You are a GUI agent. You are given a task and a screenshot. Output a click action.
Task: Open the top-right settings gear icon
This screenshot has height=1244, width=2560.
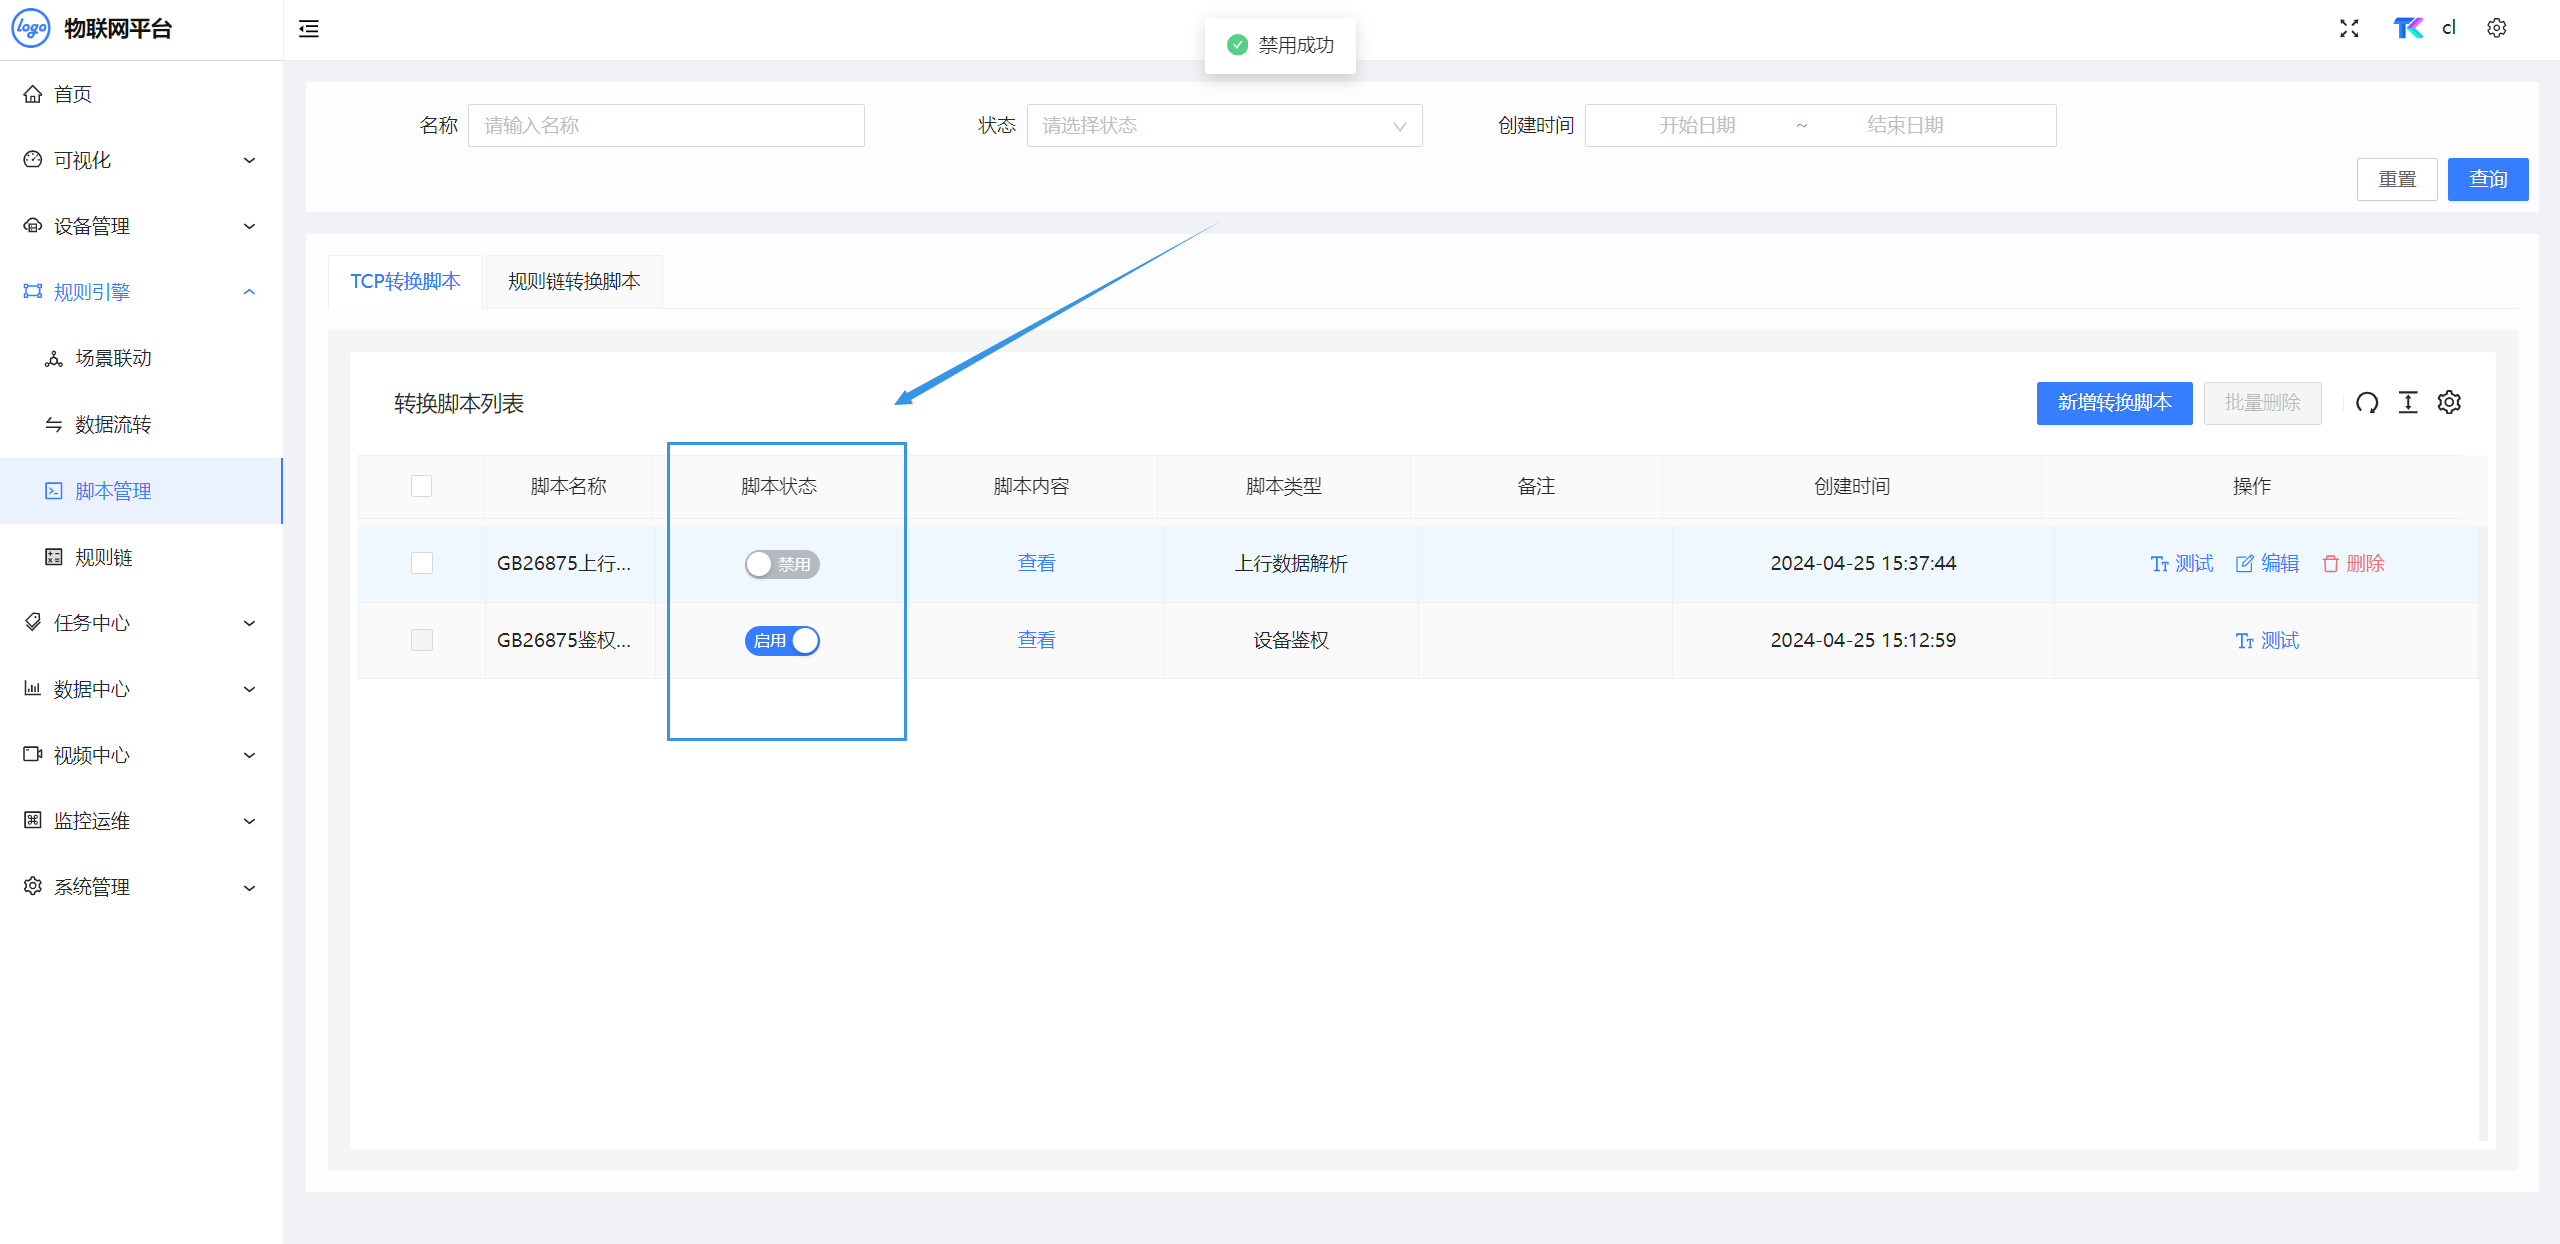pyautogui.click(x=2496, y=29)
